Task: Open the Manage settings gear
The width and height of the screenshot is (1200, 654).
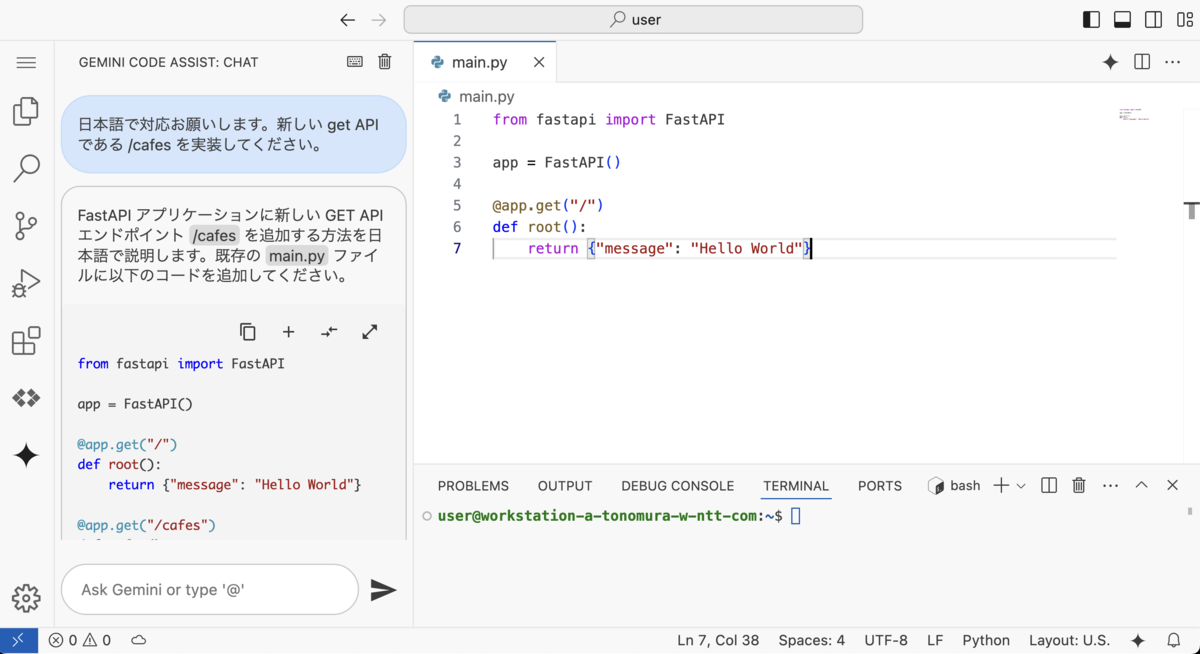Action: [x=26, y=598]
